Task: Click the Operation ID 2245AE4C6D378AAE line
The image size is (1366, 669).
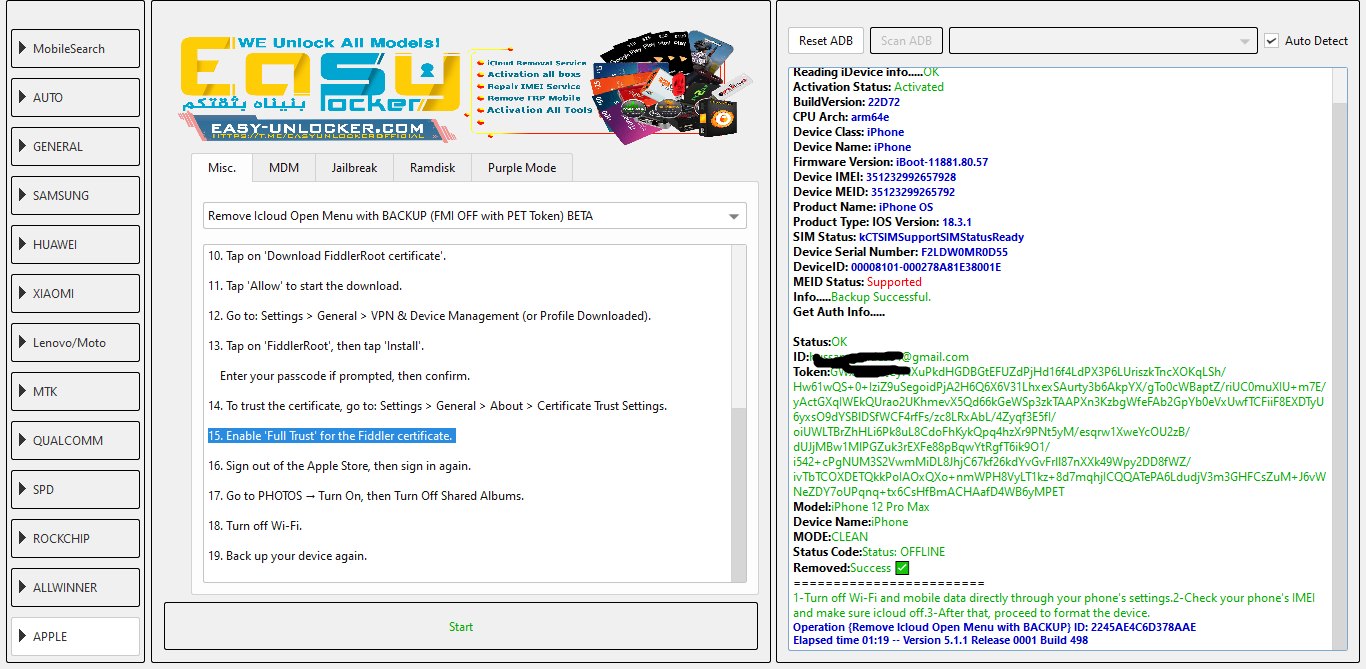Action: tap(994, 627)
